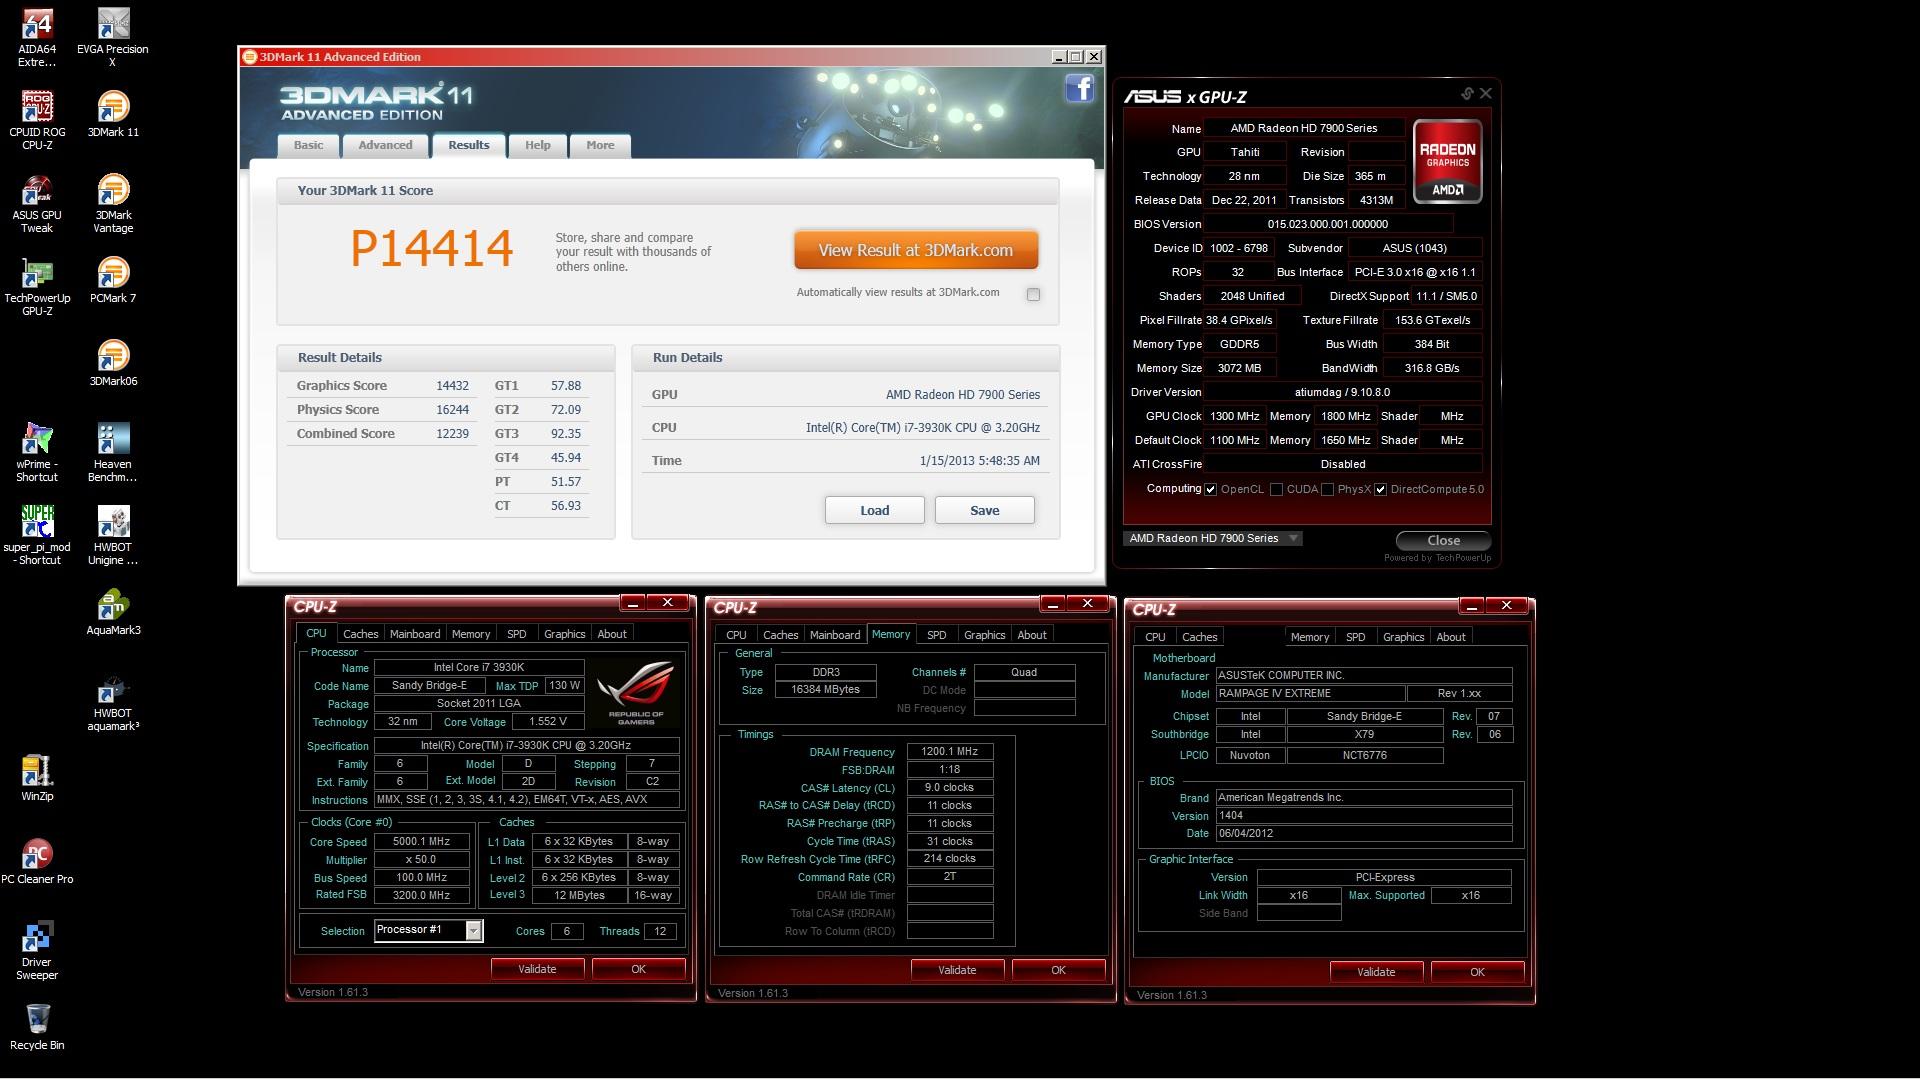This screenshot has width=1920, height=1080.
Task: Click the Republic of Gamers logo in CPU-Z
Action: pyautogui.click(x=636, y=692)
